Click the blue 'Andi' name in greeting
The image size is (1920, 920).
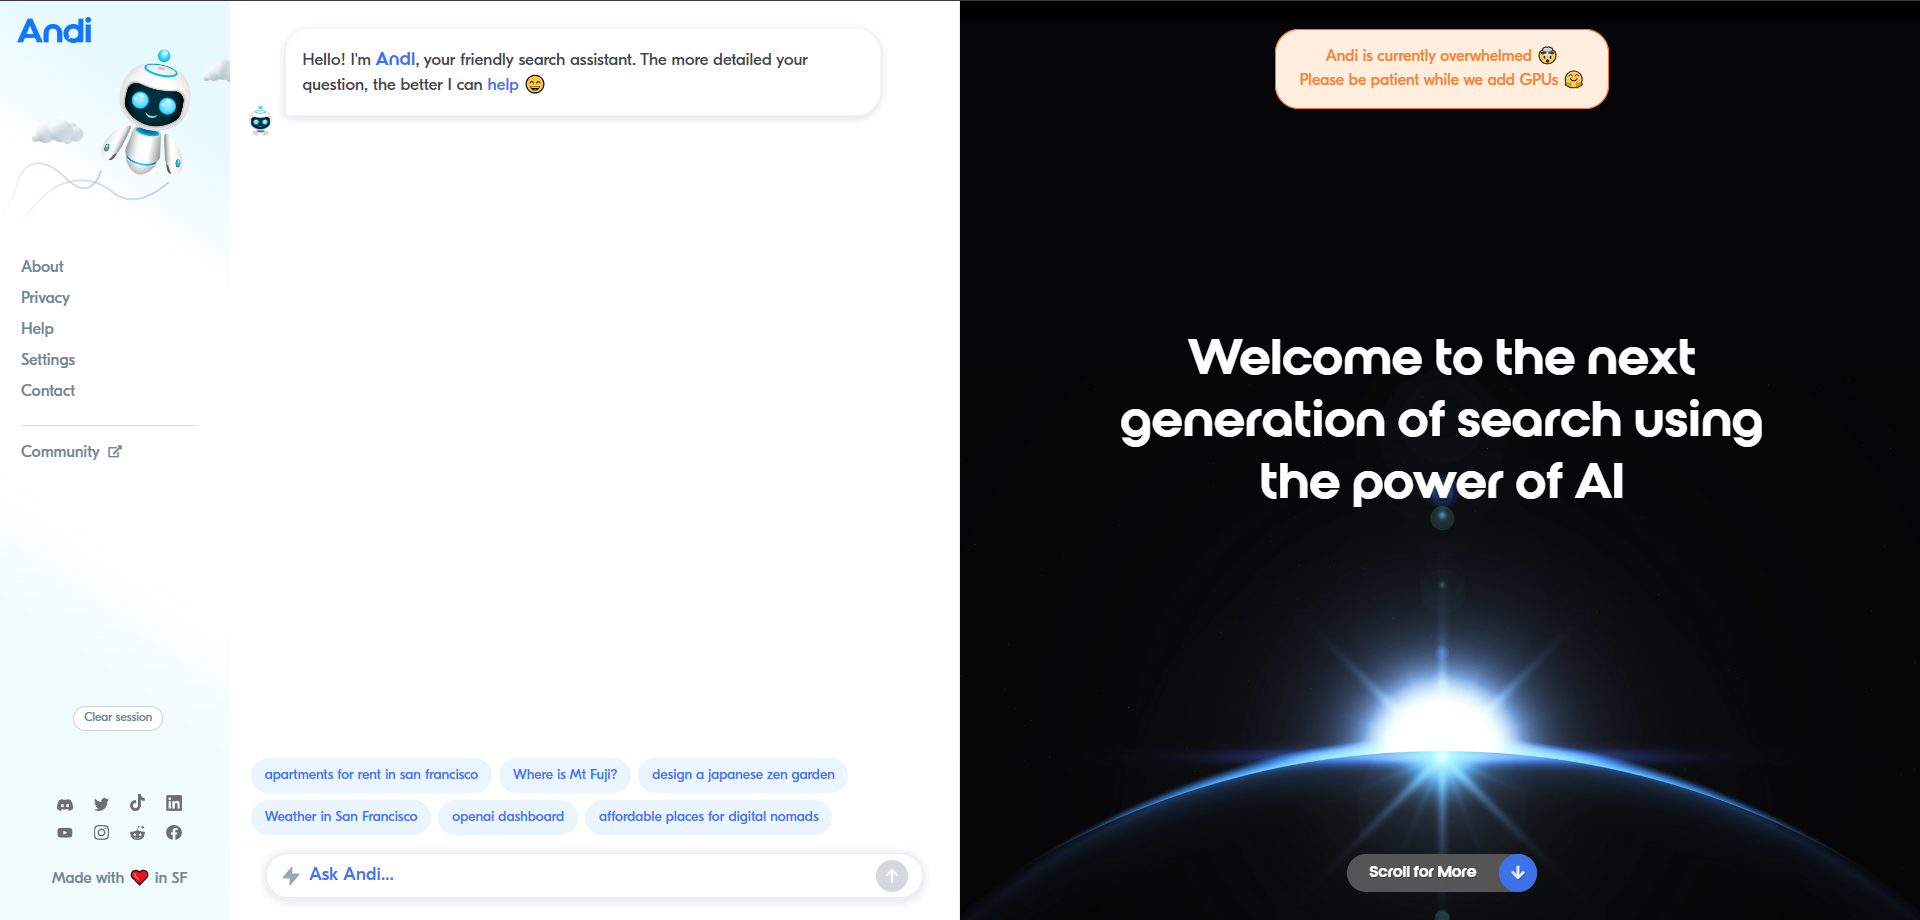pos(395,60)
